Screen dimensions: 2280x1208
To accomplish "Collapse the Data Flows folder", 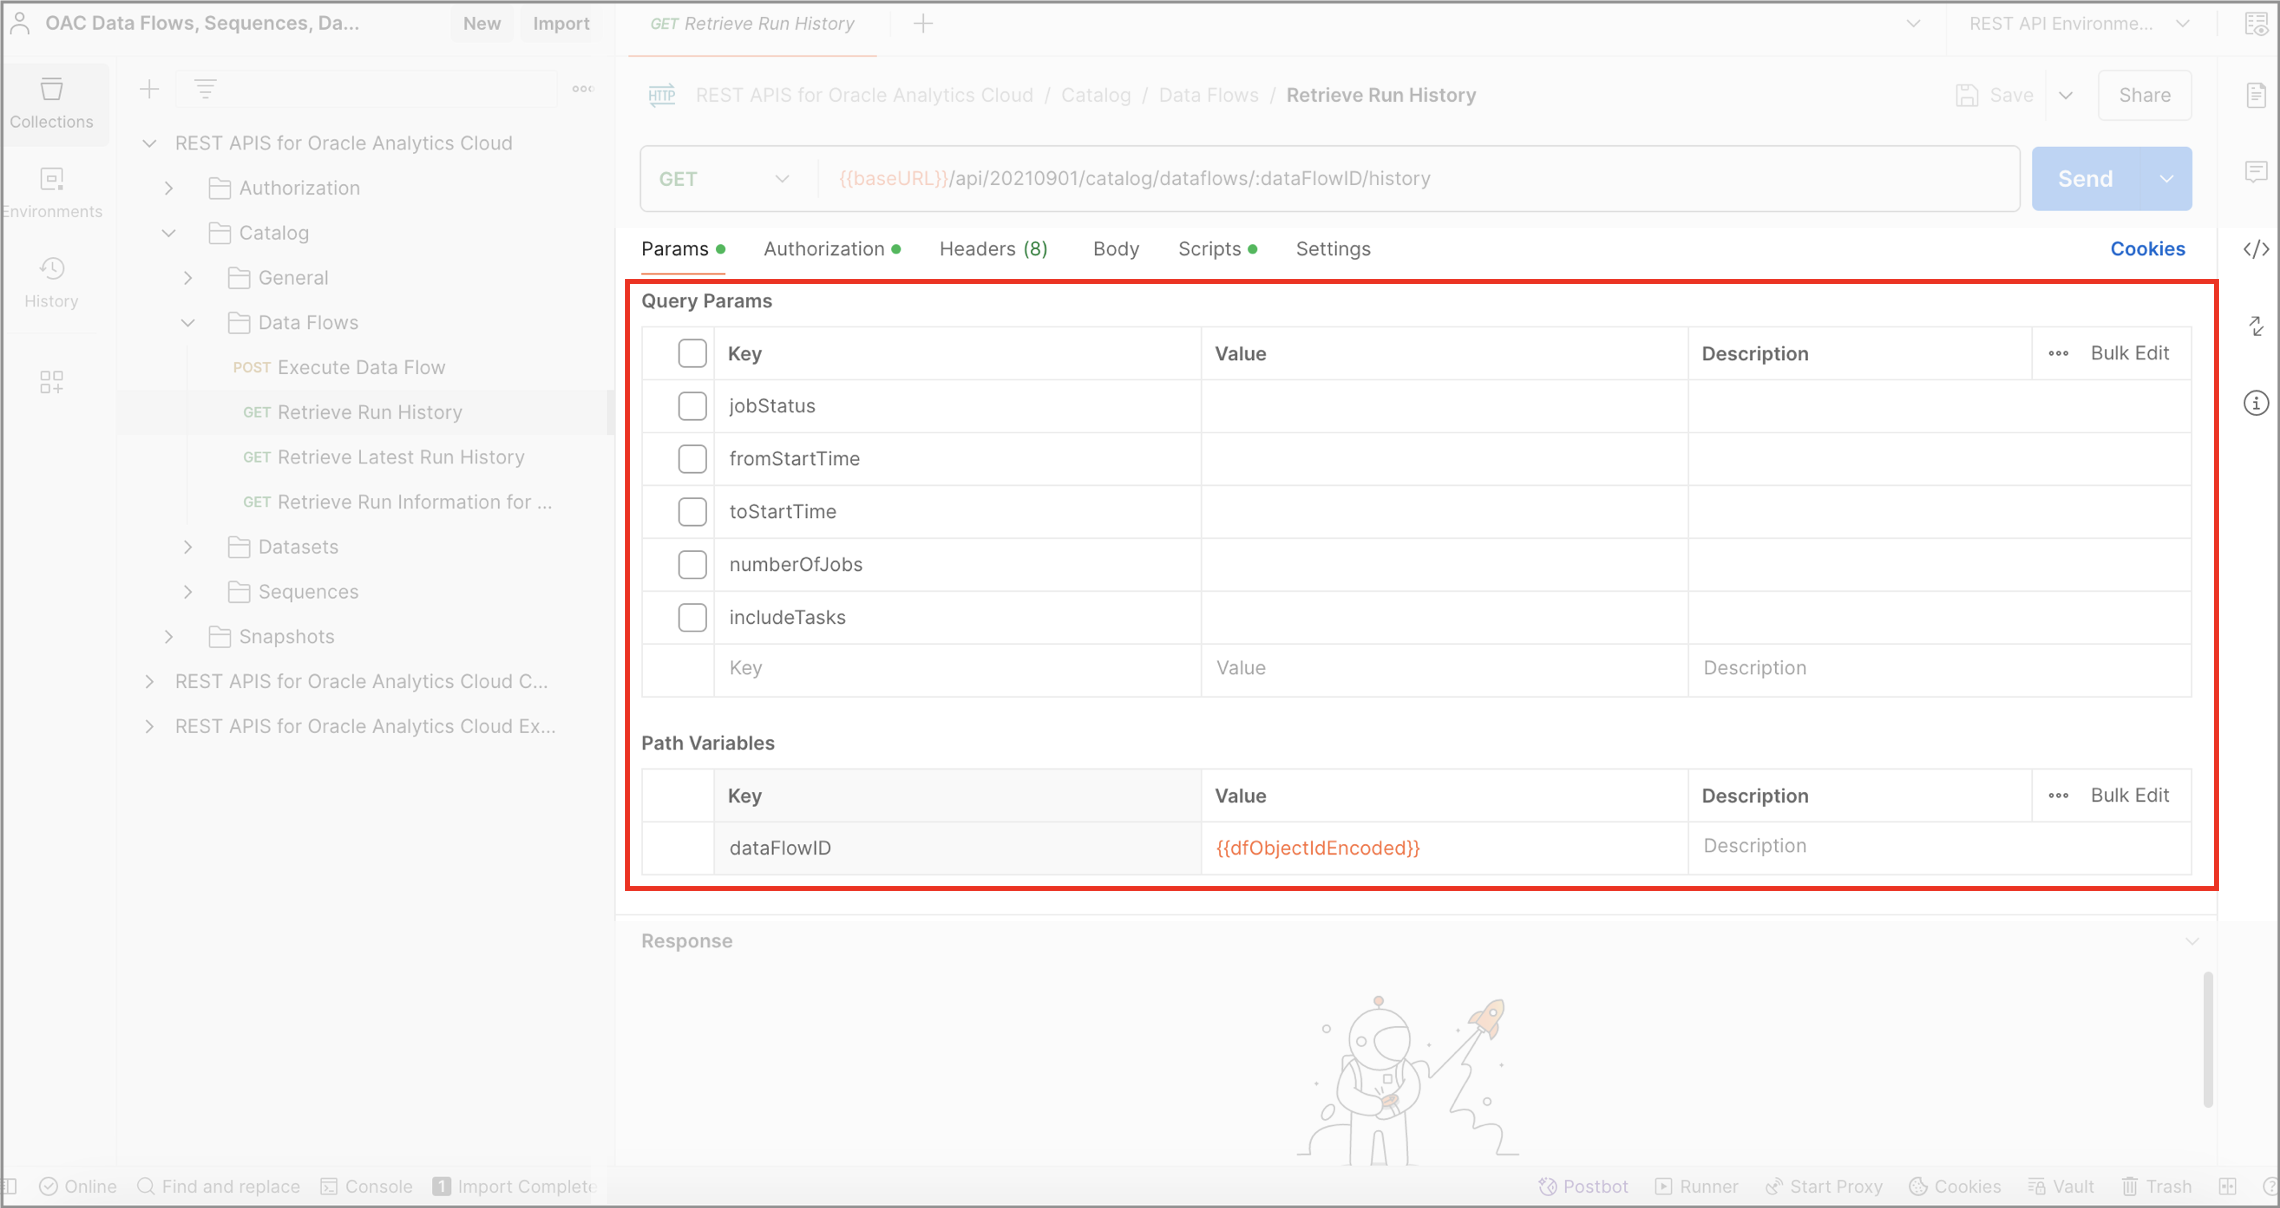I will [x=188, y=323].
